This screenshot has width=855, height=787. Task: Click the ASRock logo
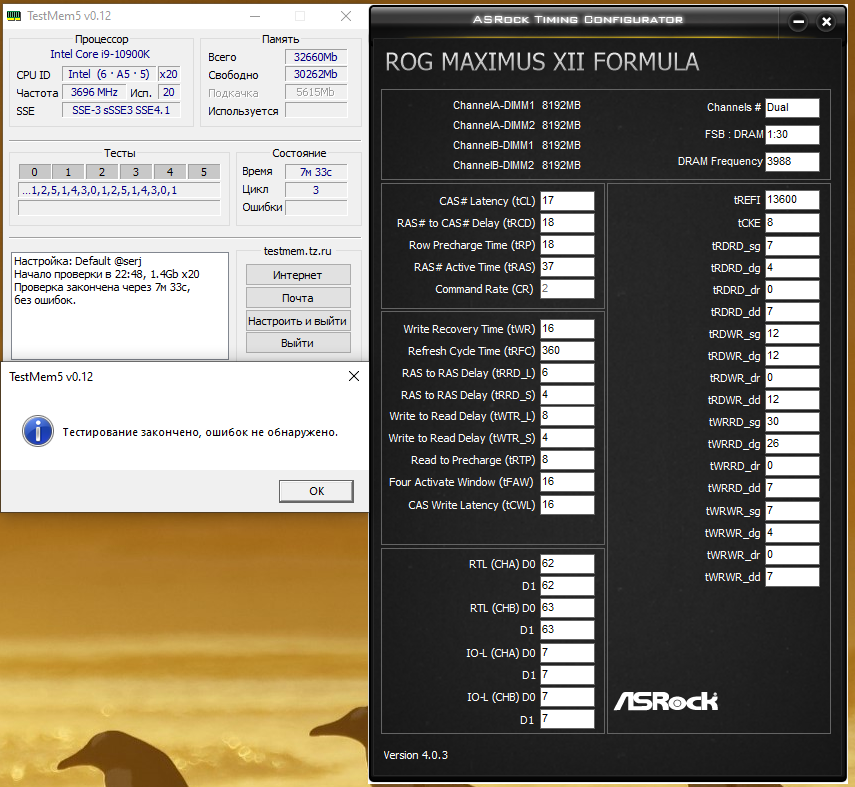tap(666, 701)
